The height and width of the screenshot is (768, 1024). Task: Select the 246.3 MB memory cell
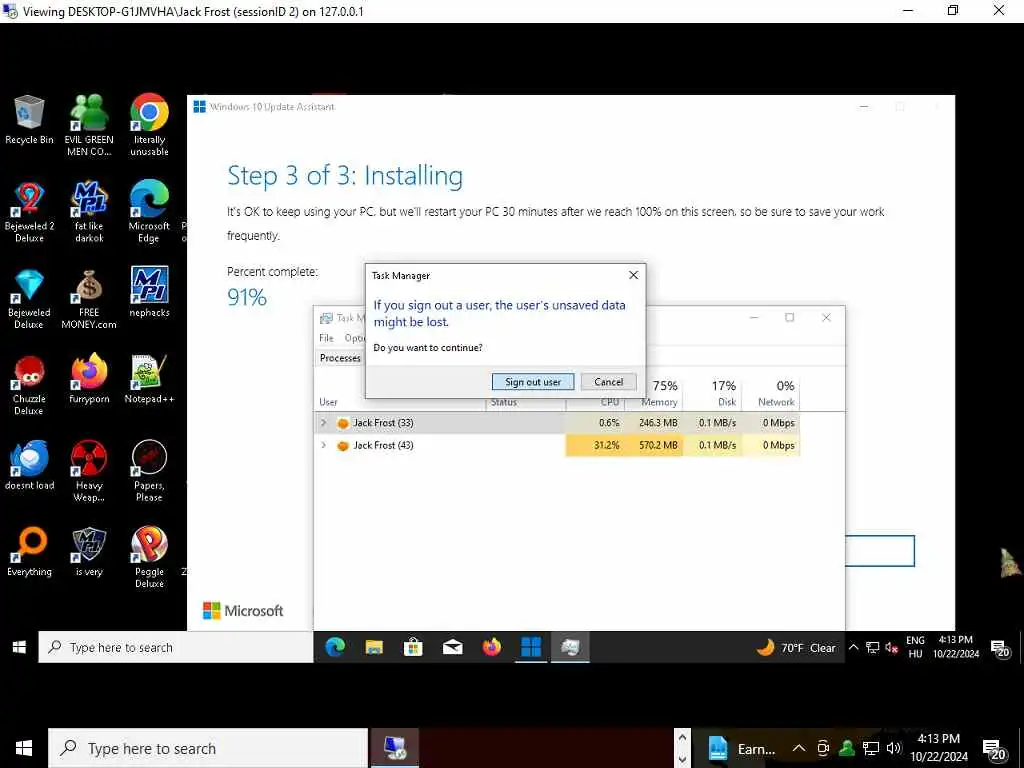tap(654, 423)
